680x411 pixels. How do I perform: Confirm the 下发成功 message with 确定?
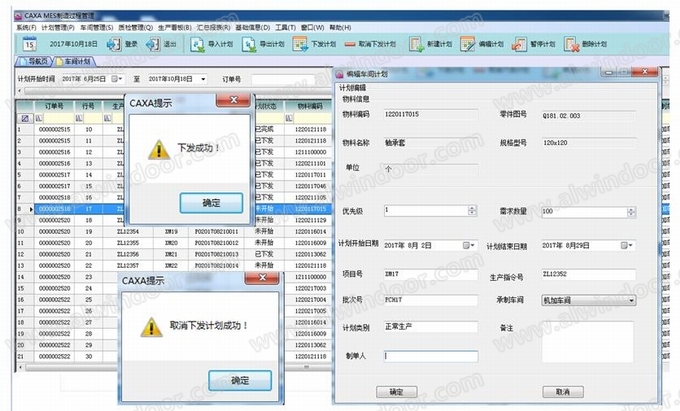coord(210,202)
